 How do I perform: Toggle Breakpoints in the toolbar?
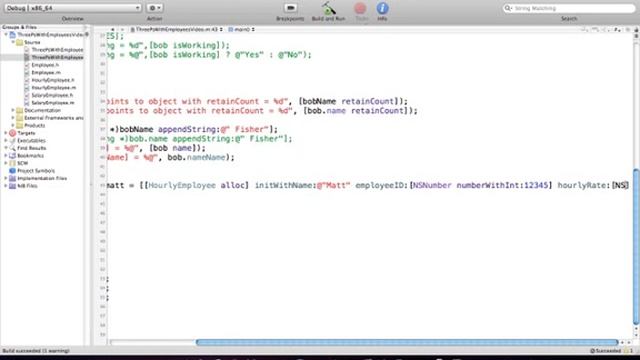(290, 8)
